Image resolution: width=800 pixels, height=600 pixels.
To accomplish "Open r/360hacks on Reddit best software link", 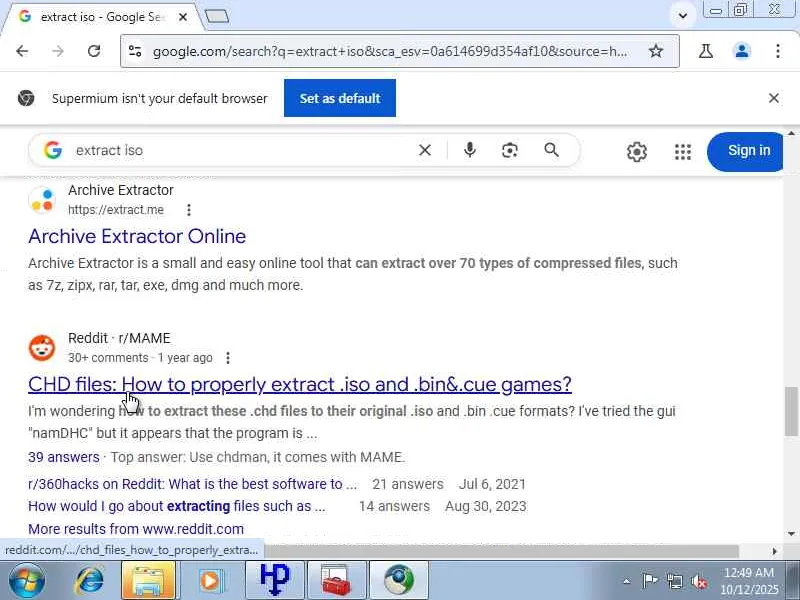I will [193, 484].
